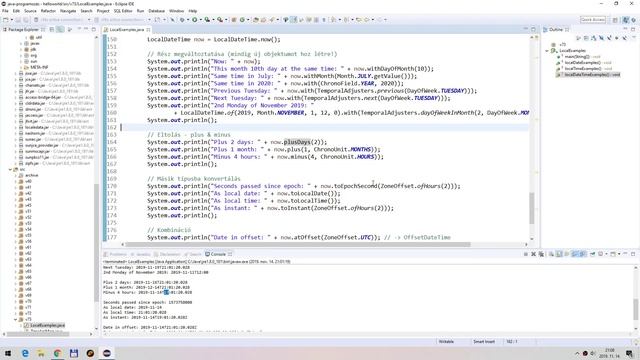Click the Run with Coverage toolbar icon
640x360 pixels.
click(x=207, y=20)
